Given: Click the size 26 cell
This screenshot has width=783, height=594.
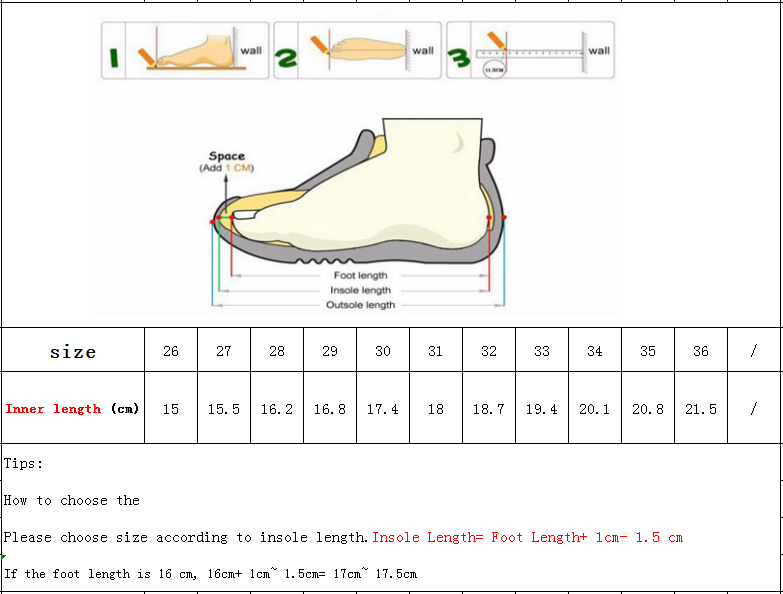Looking at the screenshot, I should pyautogui.click(x=171, y=351).
